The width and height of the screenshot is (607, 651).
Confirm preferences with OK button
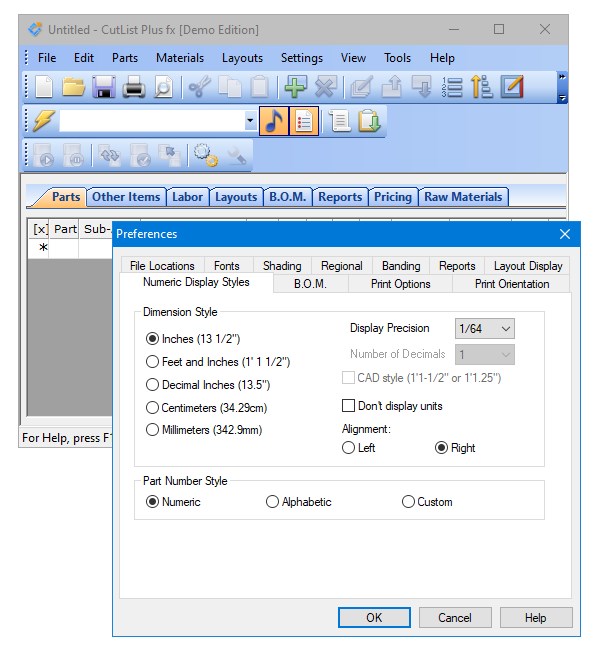pyautogui.click(x=374, y=618)
